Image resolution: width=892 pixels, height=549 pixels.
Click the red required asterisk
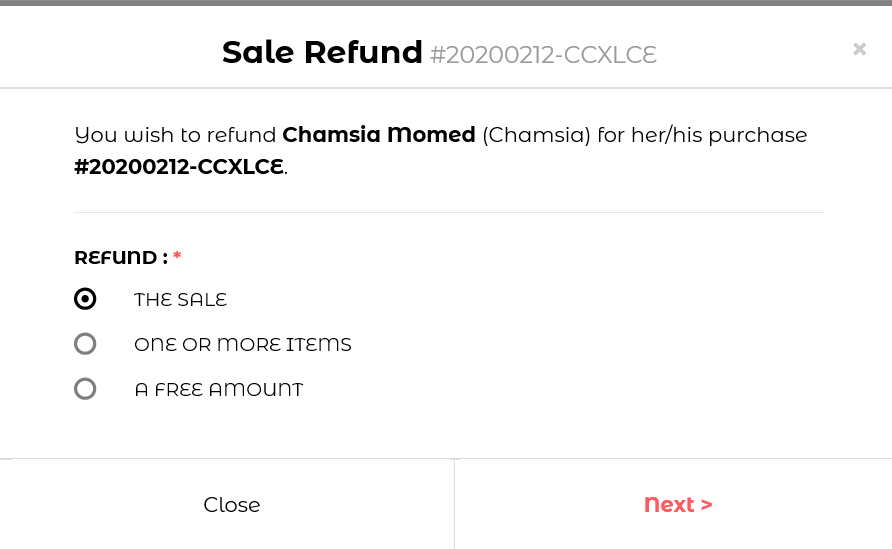point(177,257)
